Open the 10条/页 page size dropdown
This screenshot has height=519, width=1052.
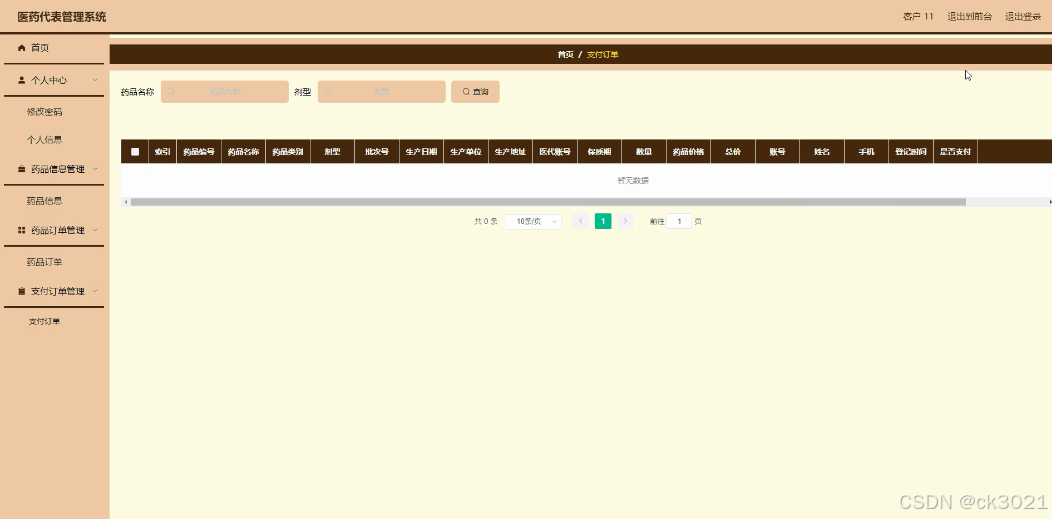pos(533,221)
